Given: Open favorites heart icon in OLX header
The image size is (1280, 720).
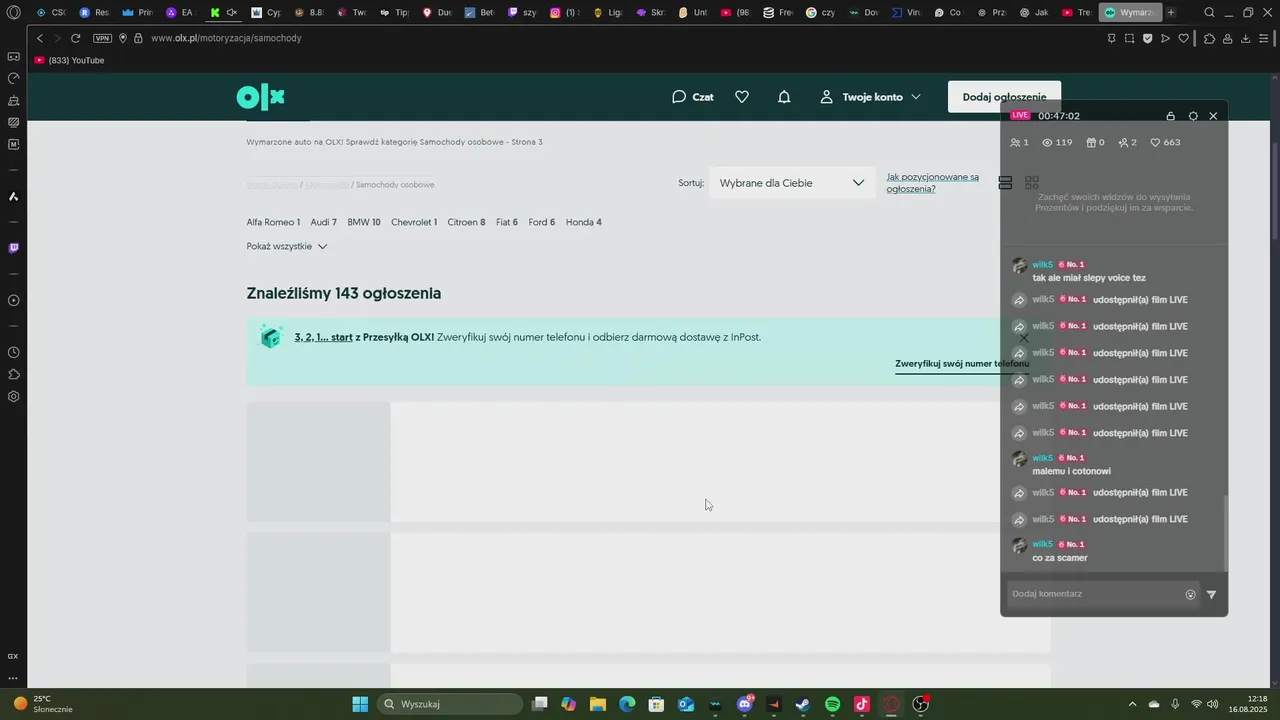Looking at the screenshot, I should 742,97.
